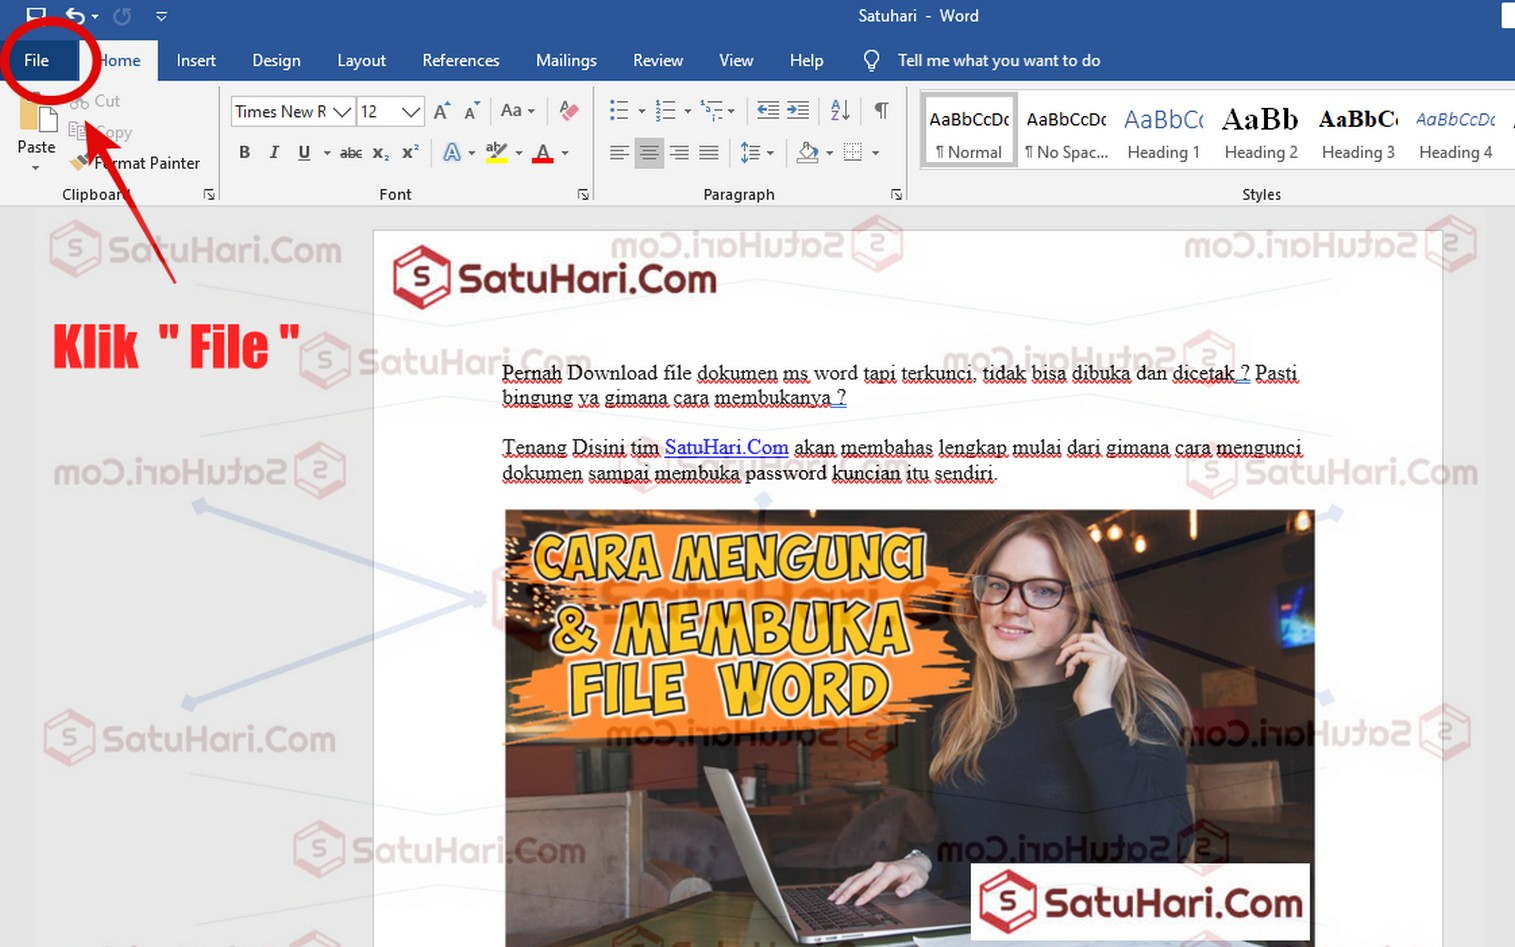
Task: Toggle Strikethrough formatting
Action: tap(351, 153)
